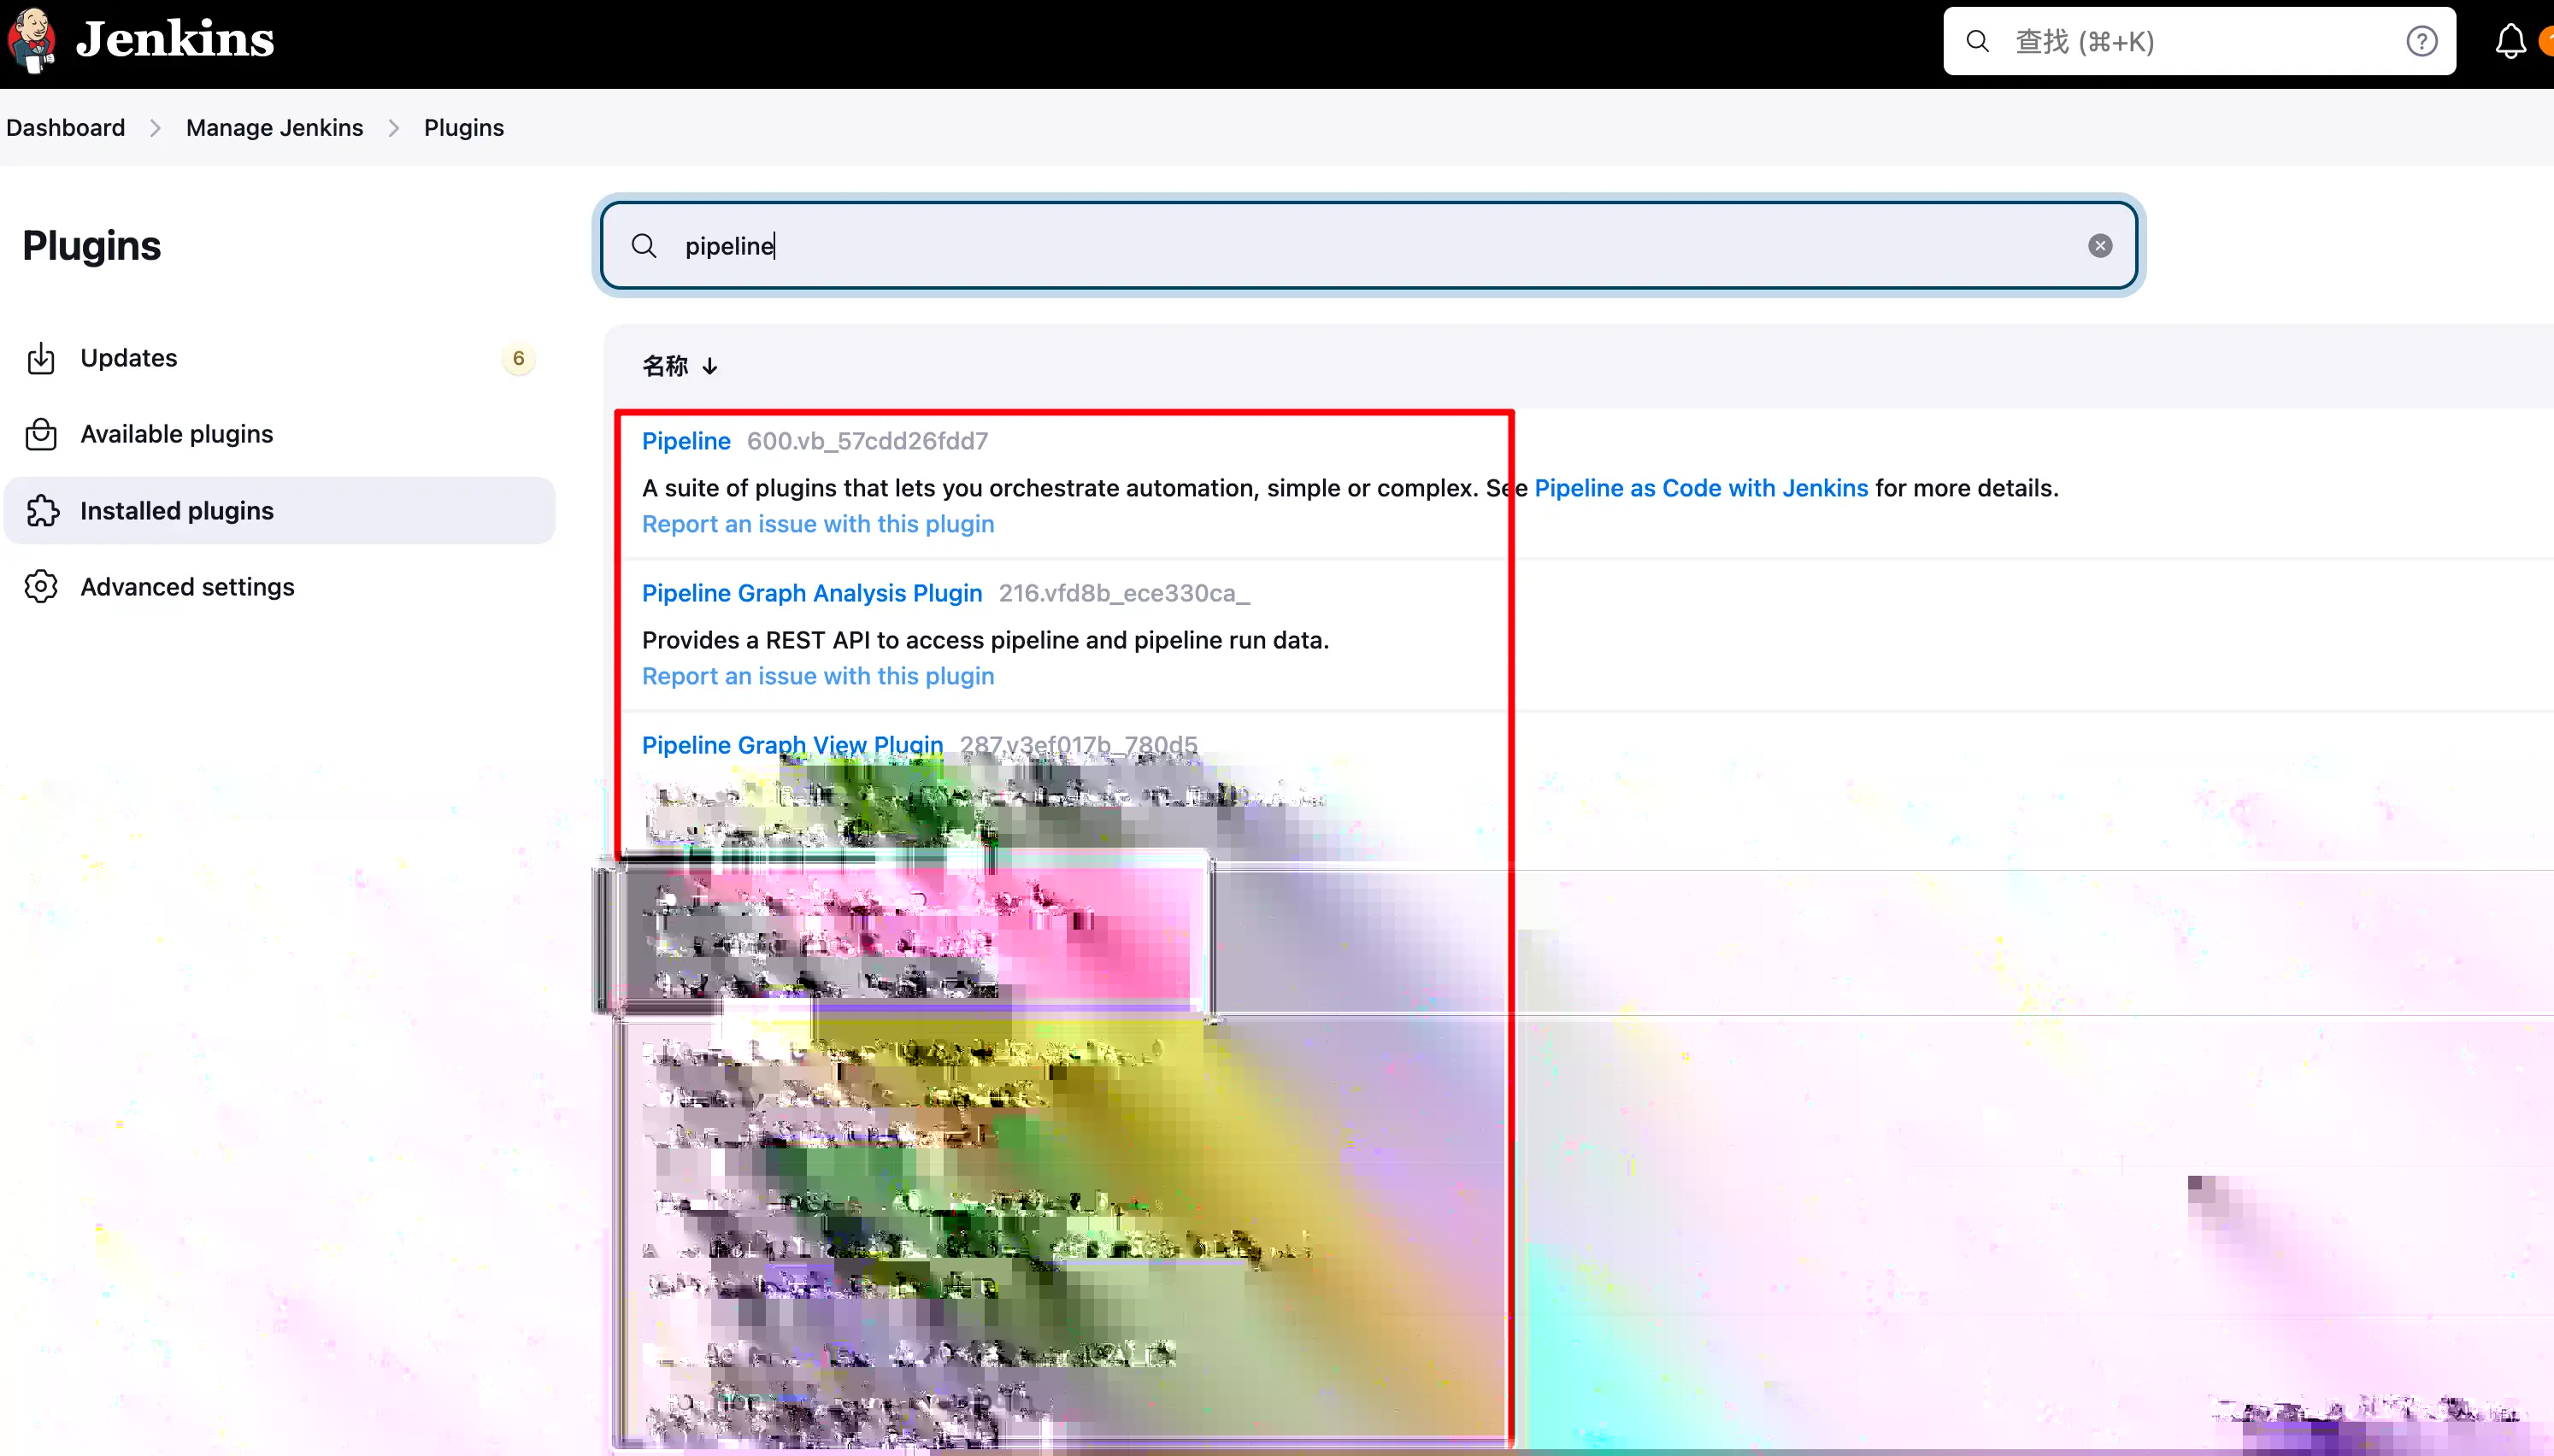Focus the 查找 header search field
The width and height of the screenshot is (2554, 1456).
2199,41
